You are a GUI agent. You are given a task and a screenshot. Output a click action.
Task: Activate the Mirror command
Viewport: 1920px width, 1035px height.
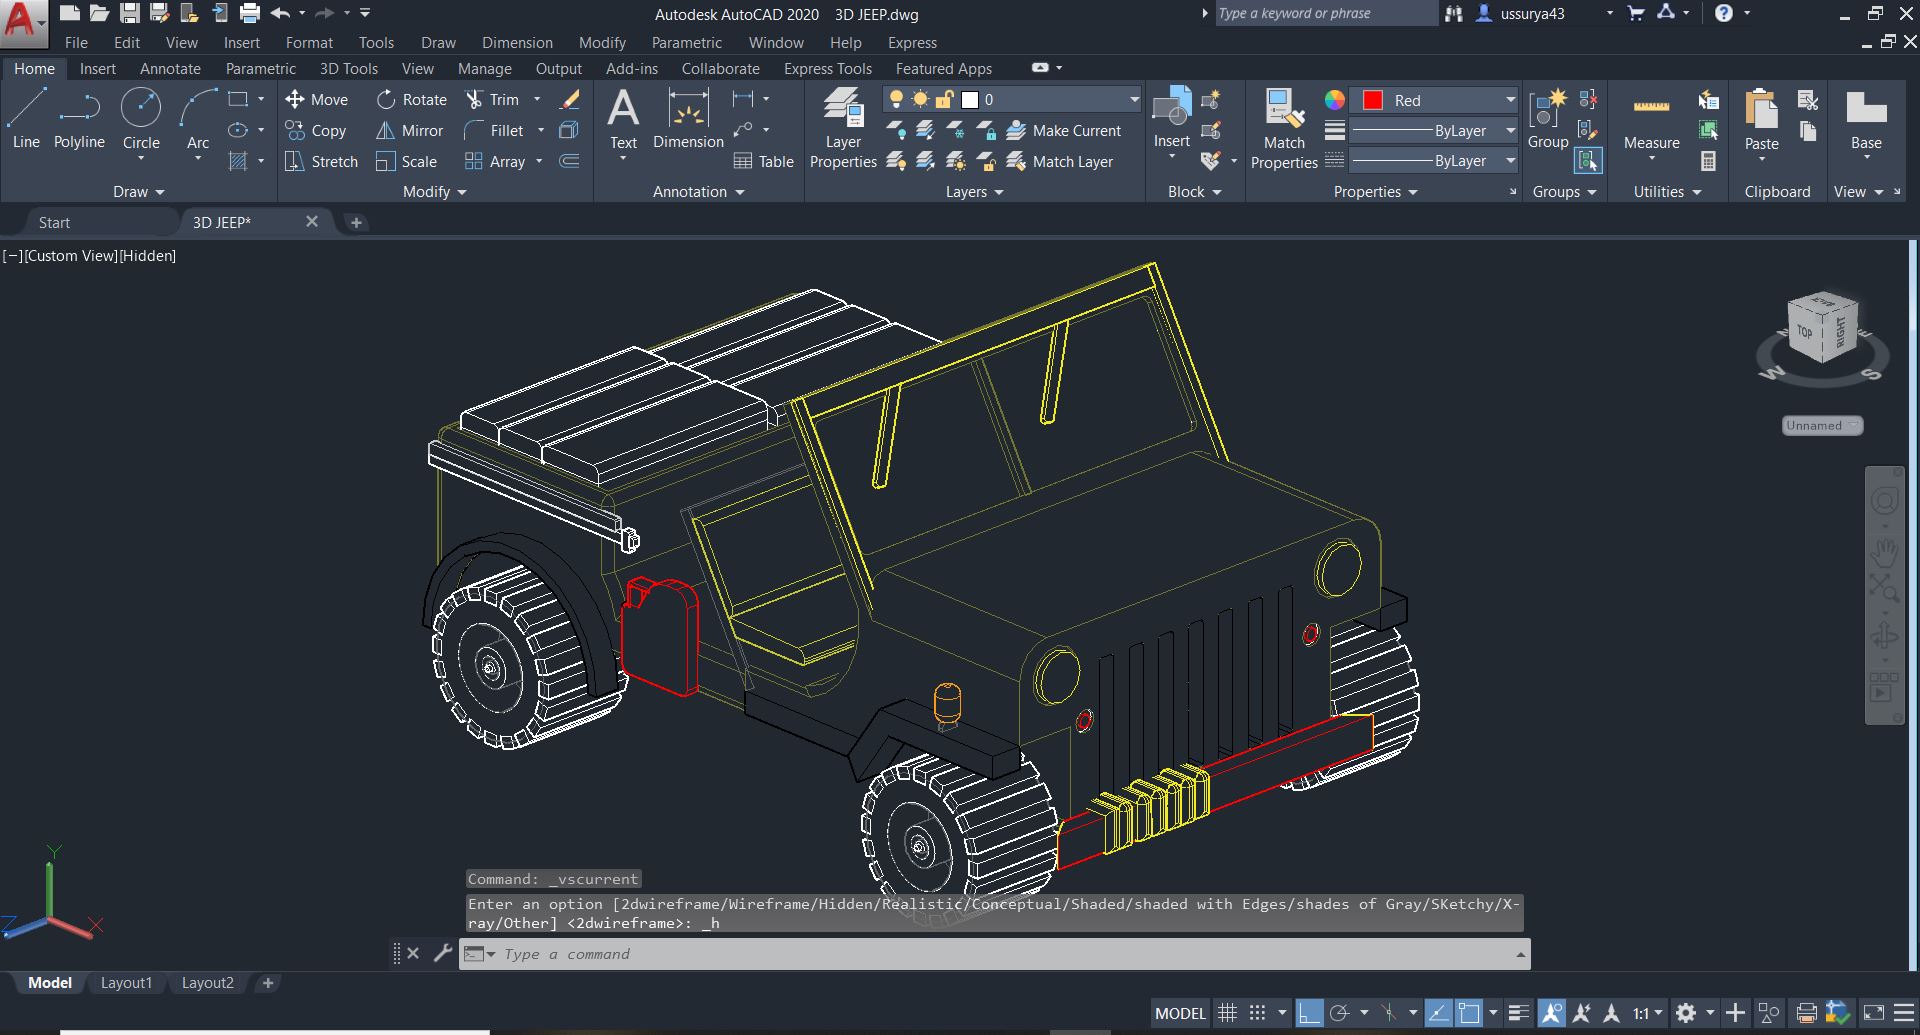click(409, 130)
